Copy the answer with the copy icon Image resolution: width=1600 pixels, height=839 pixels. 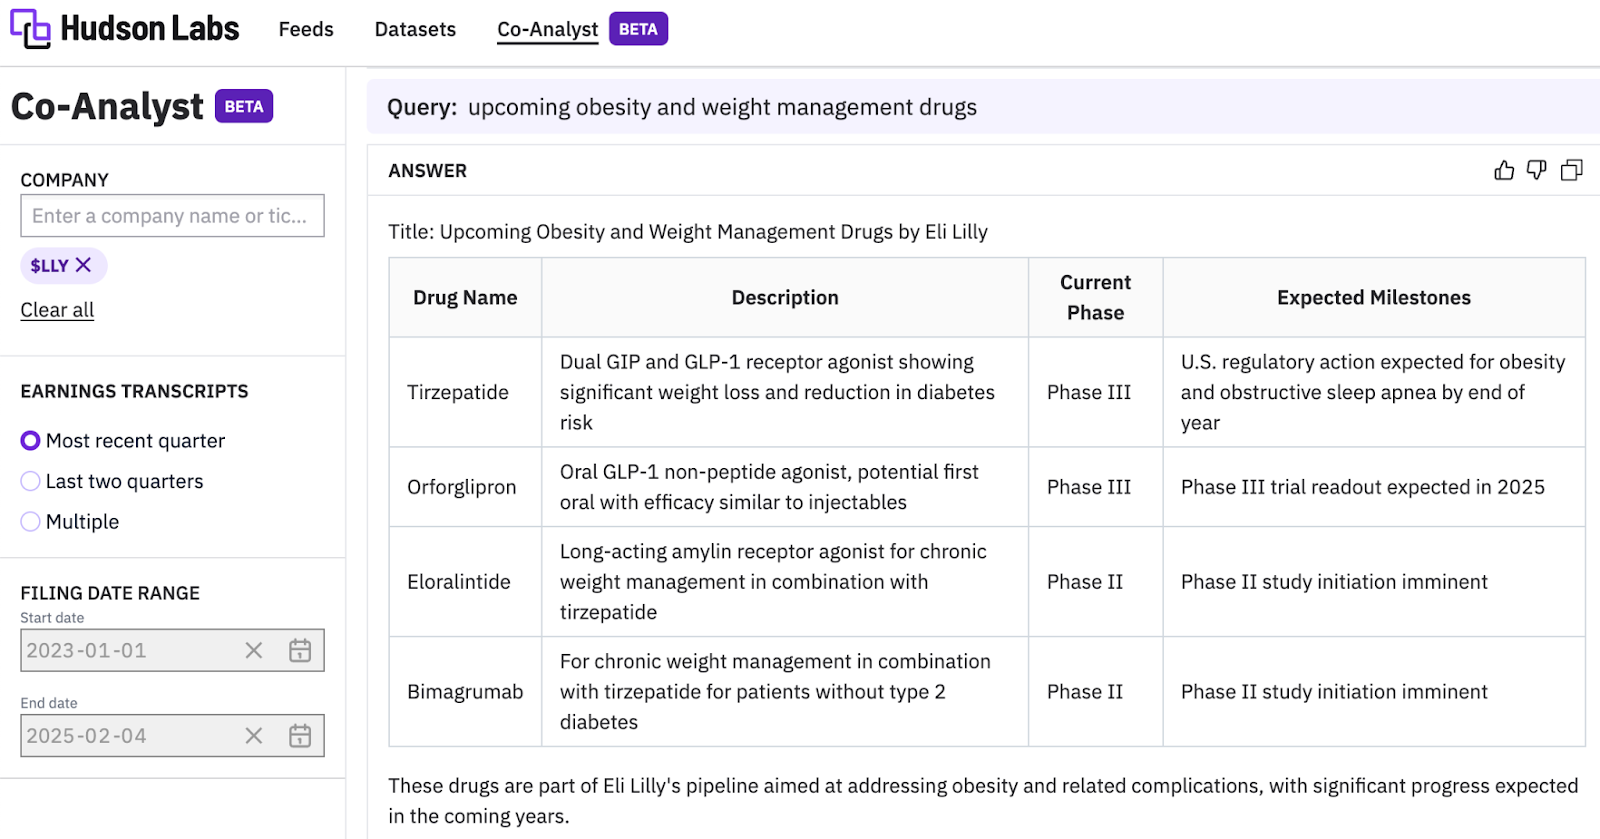1572,171
